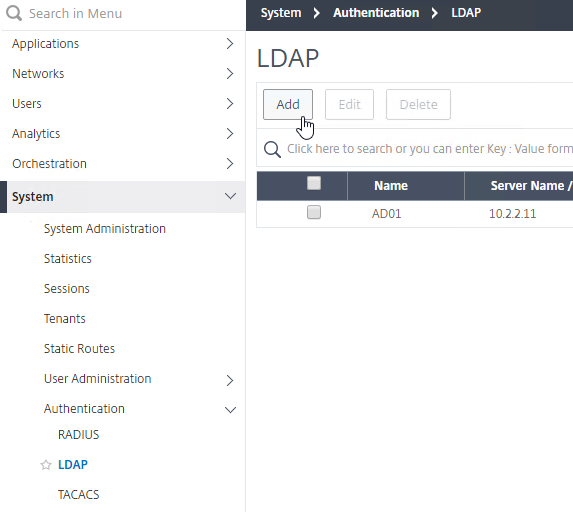This screenshot has height=512, width=573.
Task: Click the LDAP table search magnifier icon
Action: [x=272, y=149]
